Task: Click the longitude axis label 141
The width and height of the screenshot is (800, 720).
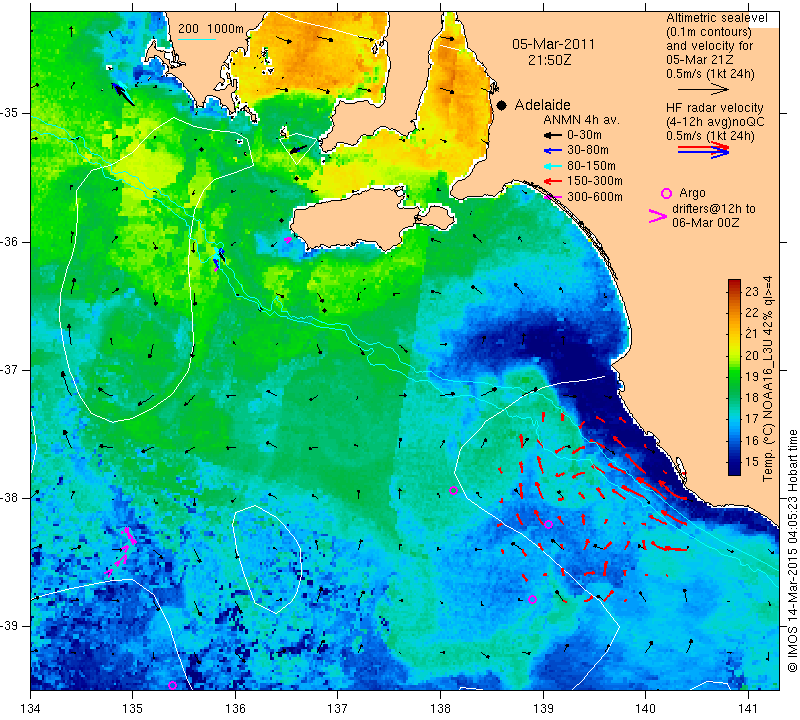Action: pos(748,708)
